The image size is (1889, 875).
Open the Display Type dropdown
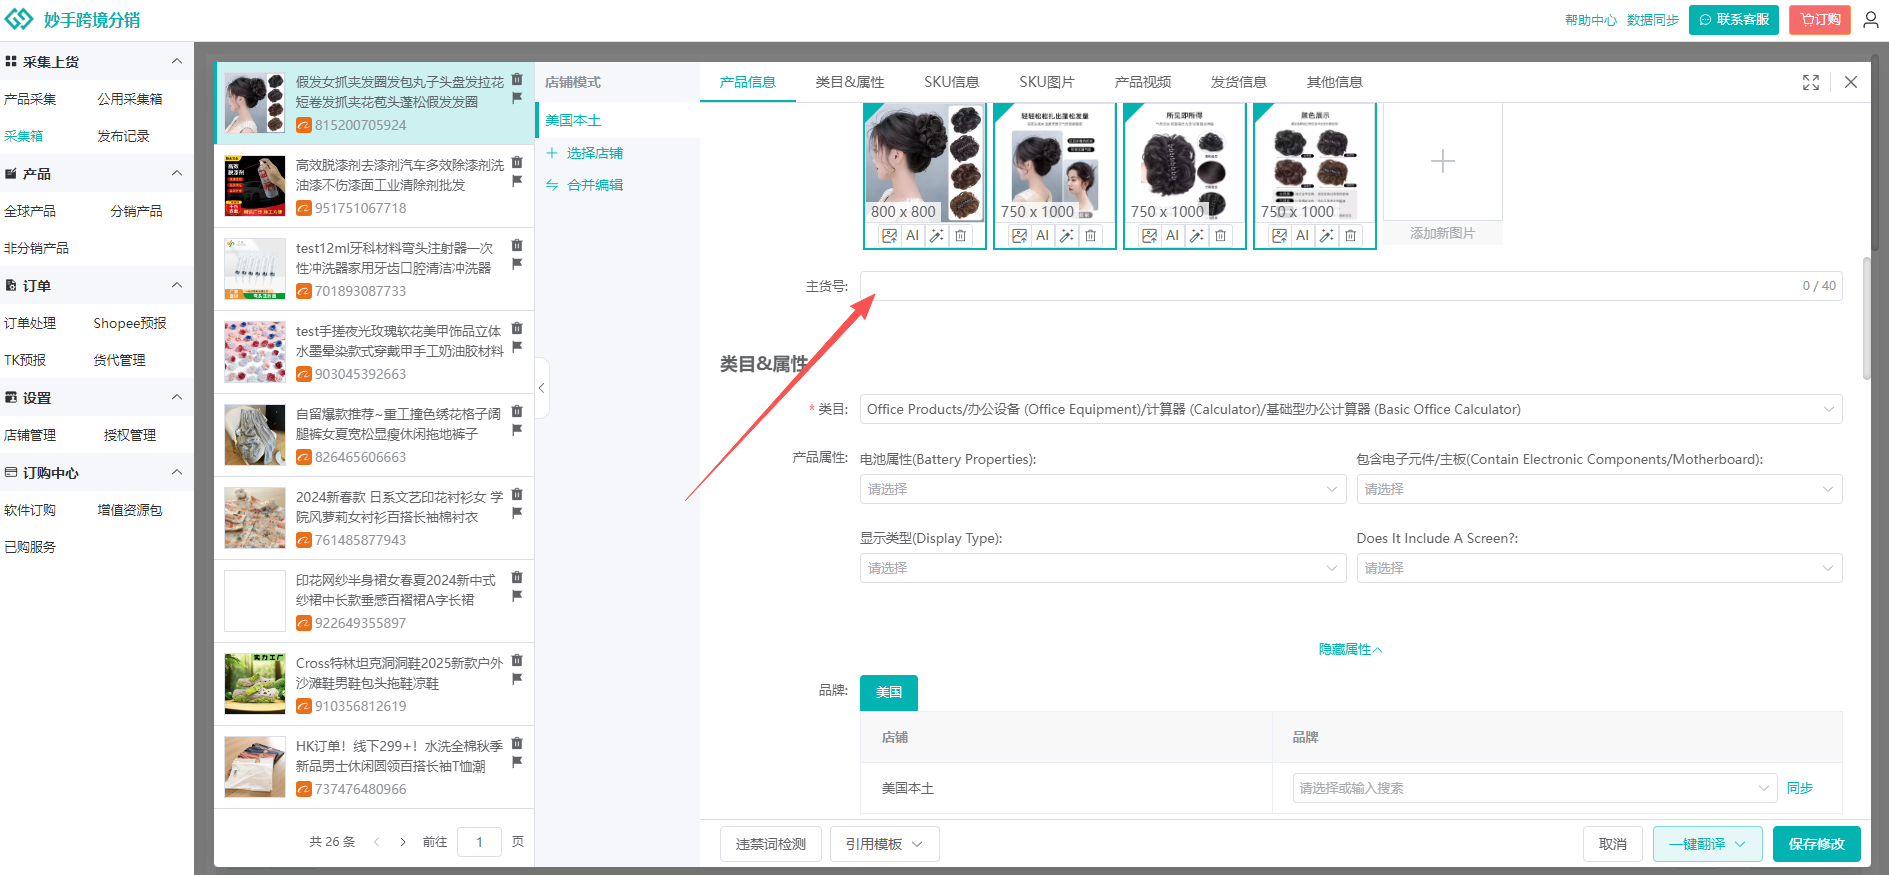[1103, 568]
